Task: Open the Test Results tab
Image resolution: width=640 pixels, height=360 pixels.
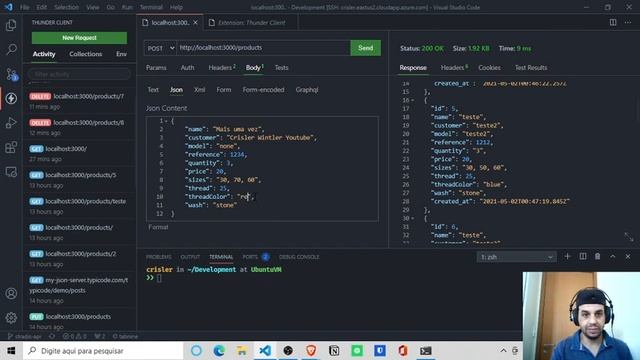Action: pos(531,68)
